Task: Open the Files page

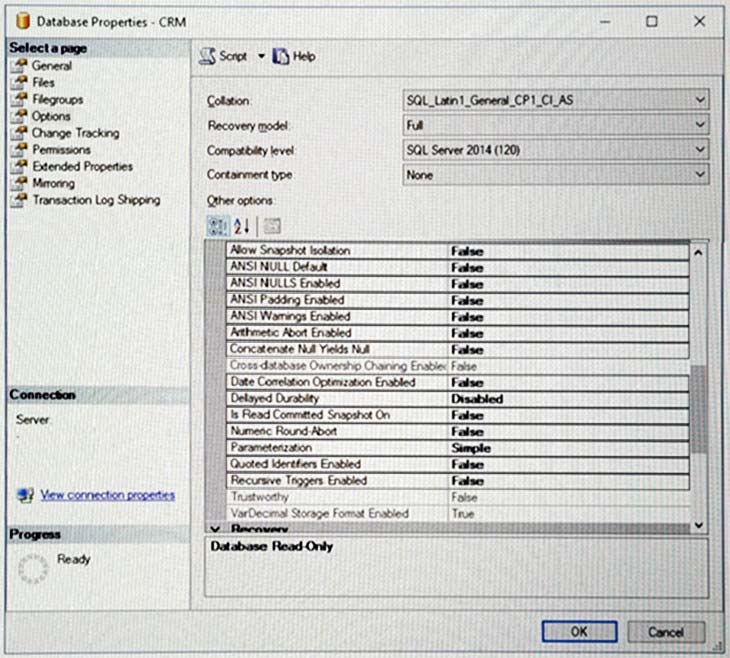Action: 43,82
